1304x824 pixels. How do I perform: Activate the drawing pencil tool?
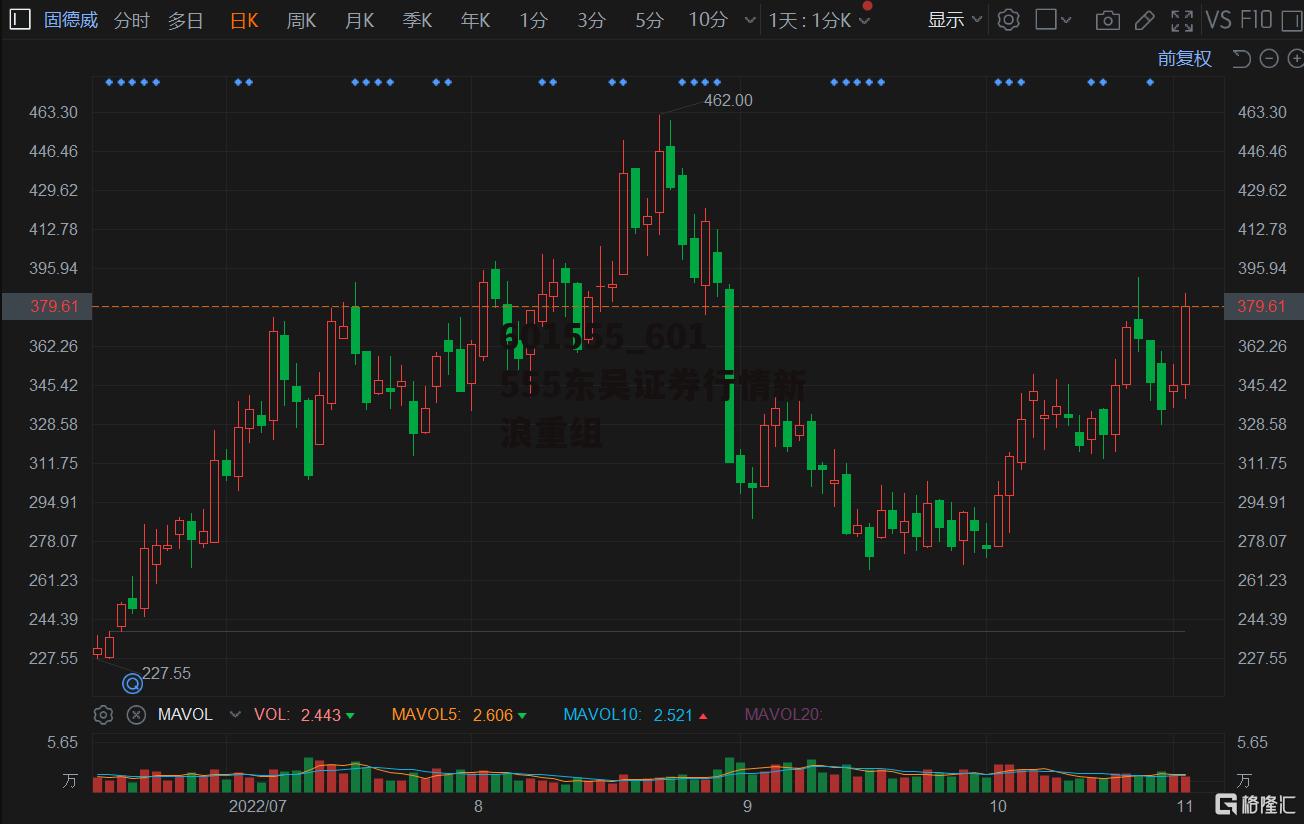[1144, 20]
